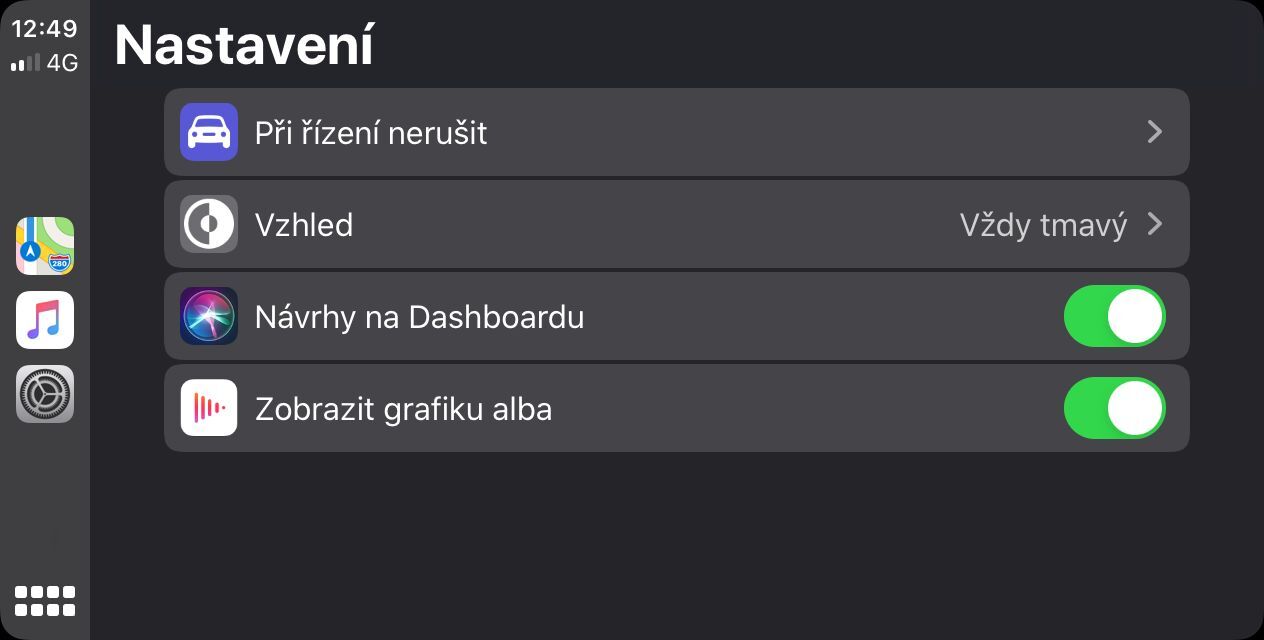Tap the Siri suggestions icon
This screenshot has width=1264, height=640.
point(209,316)
